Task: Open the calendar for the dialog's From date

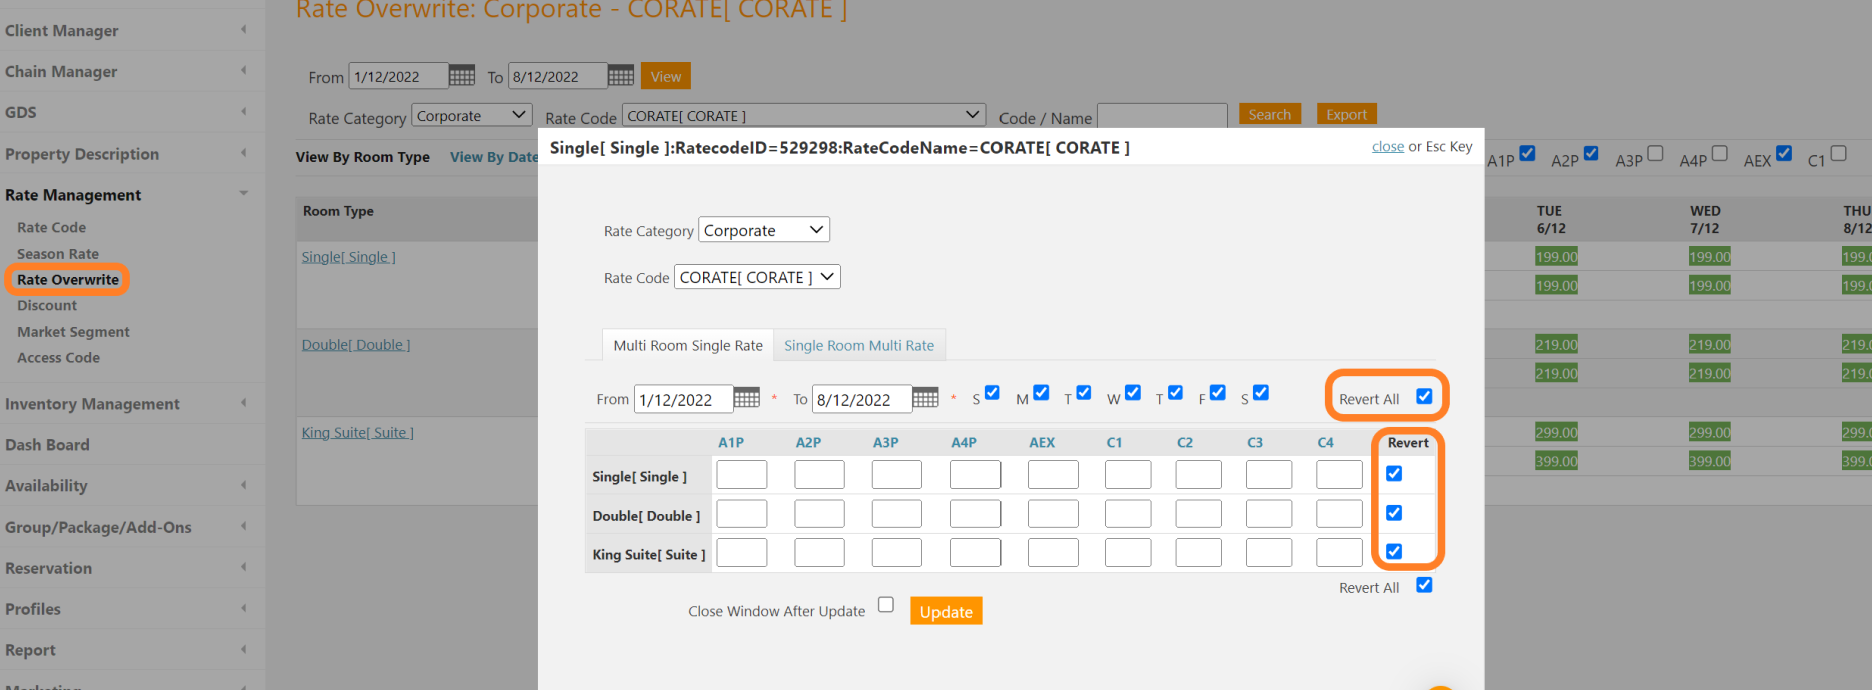Action: (746, 398)
